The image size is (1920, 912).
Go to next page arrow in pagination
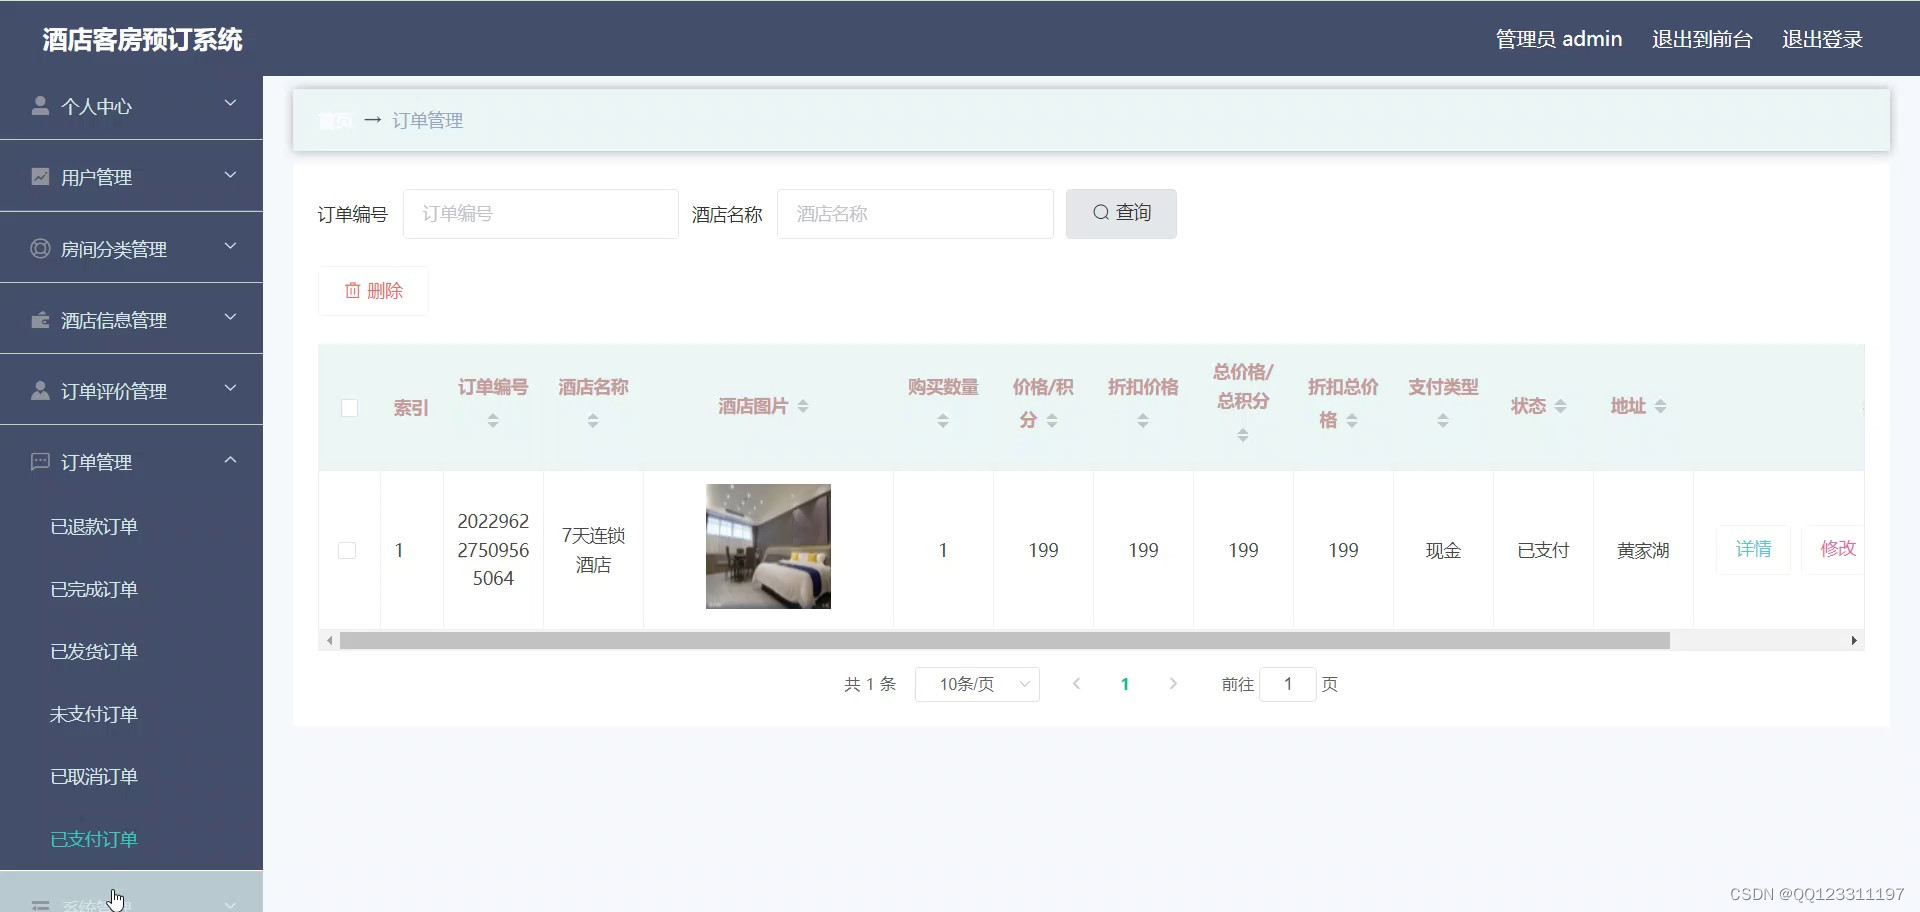1173,684
